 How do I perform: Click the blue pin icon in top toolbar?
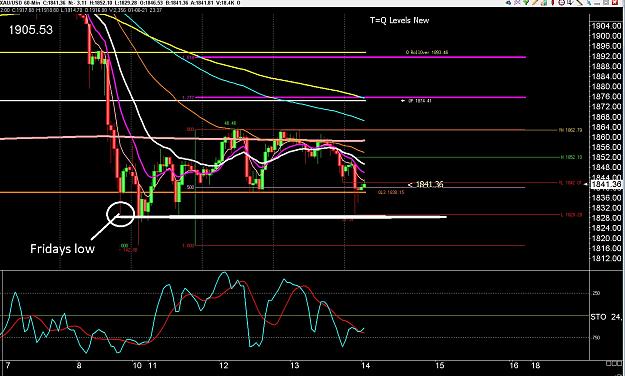pyautogui.click(x=589, y=2)
